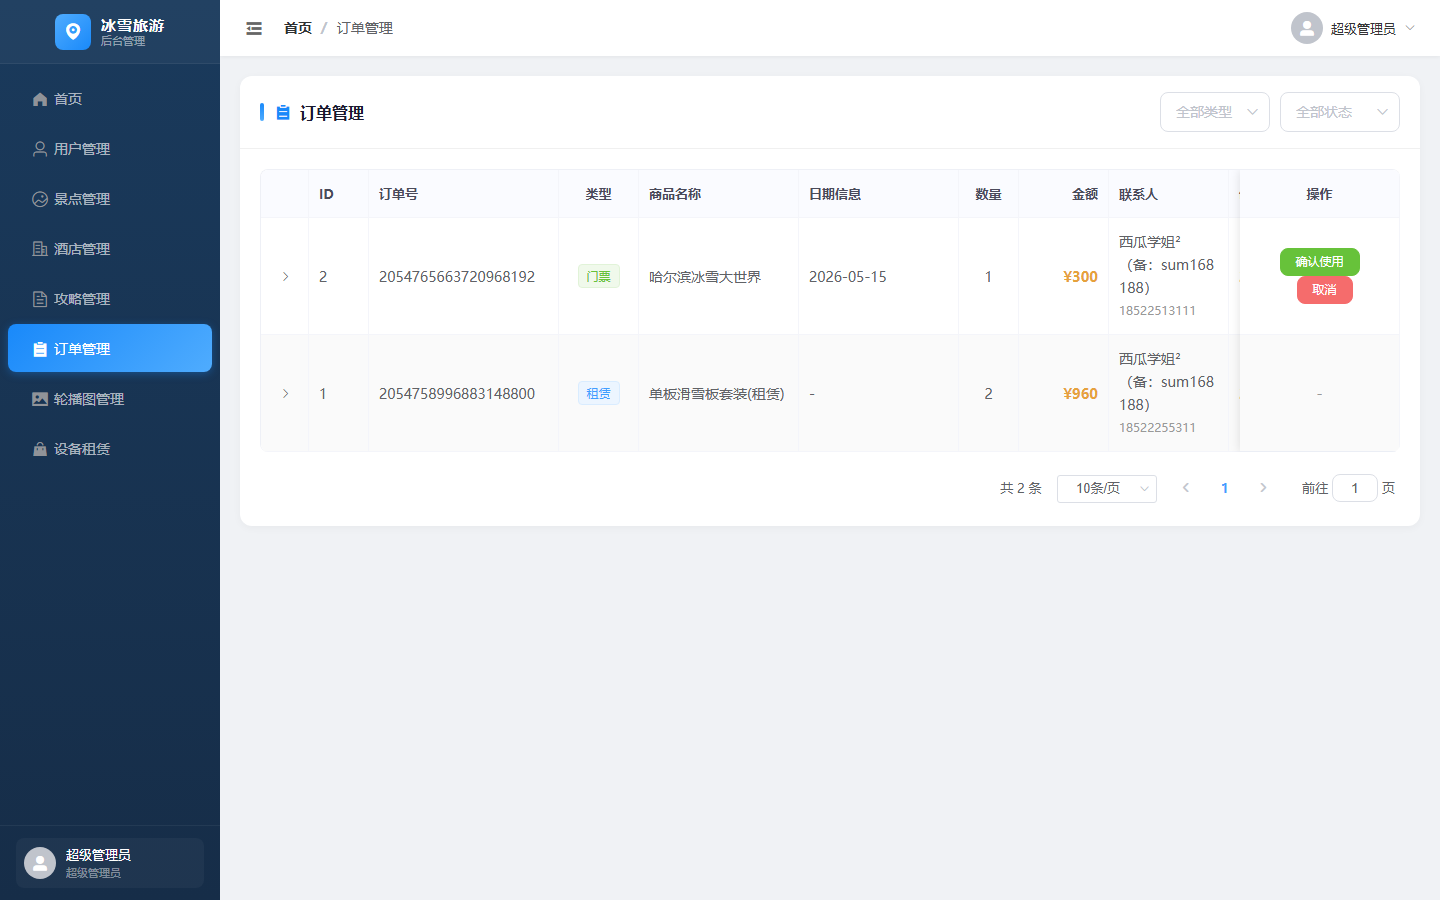Select page number 1 in pagination
Viewport: 1440px width, 900px height.
pos(1225,488)
